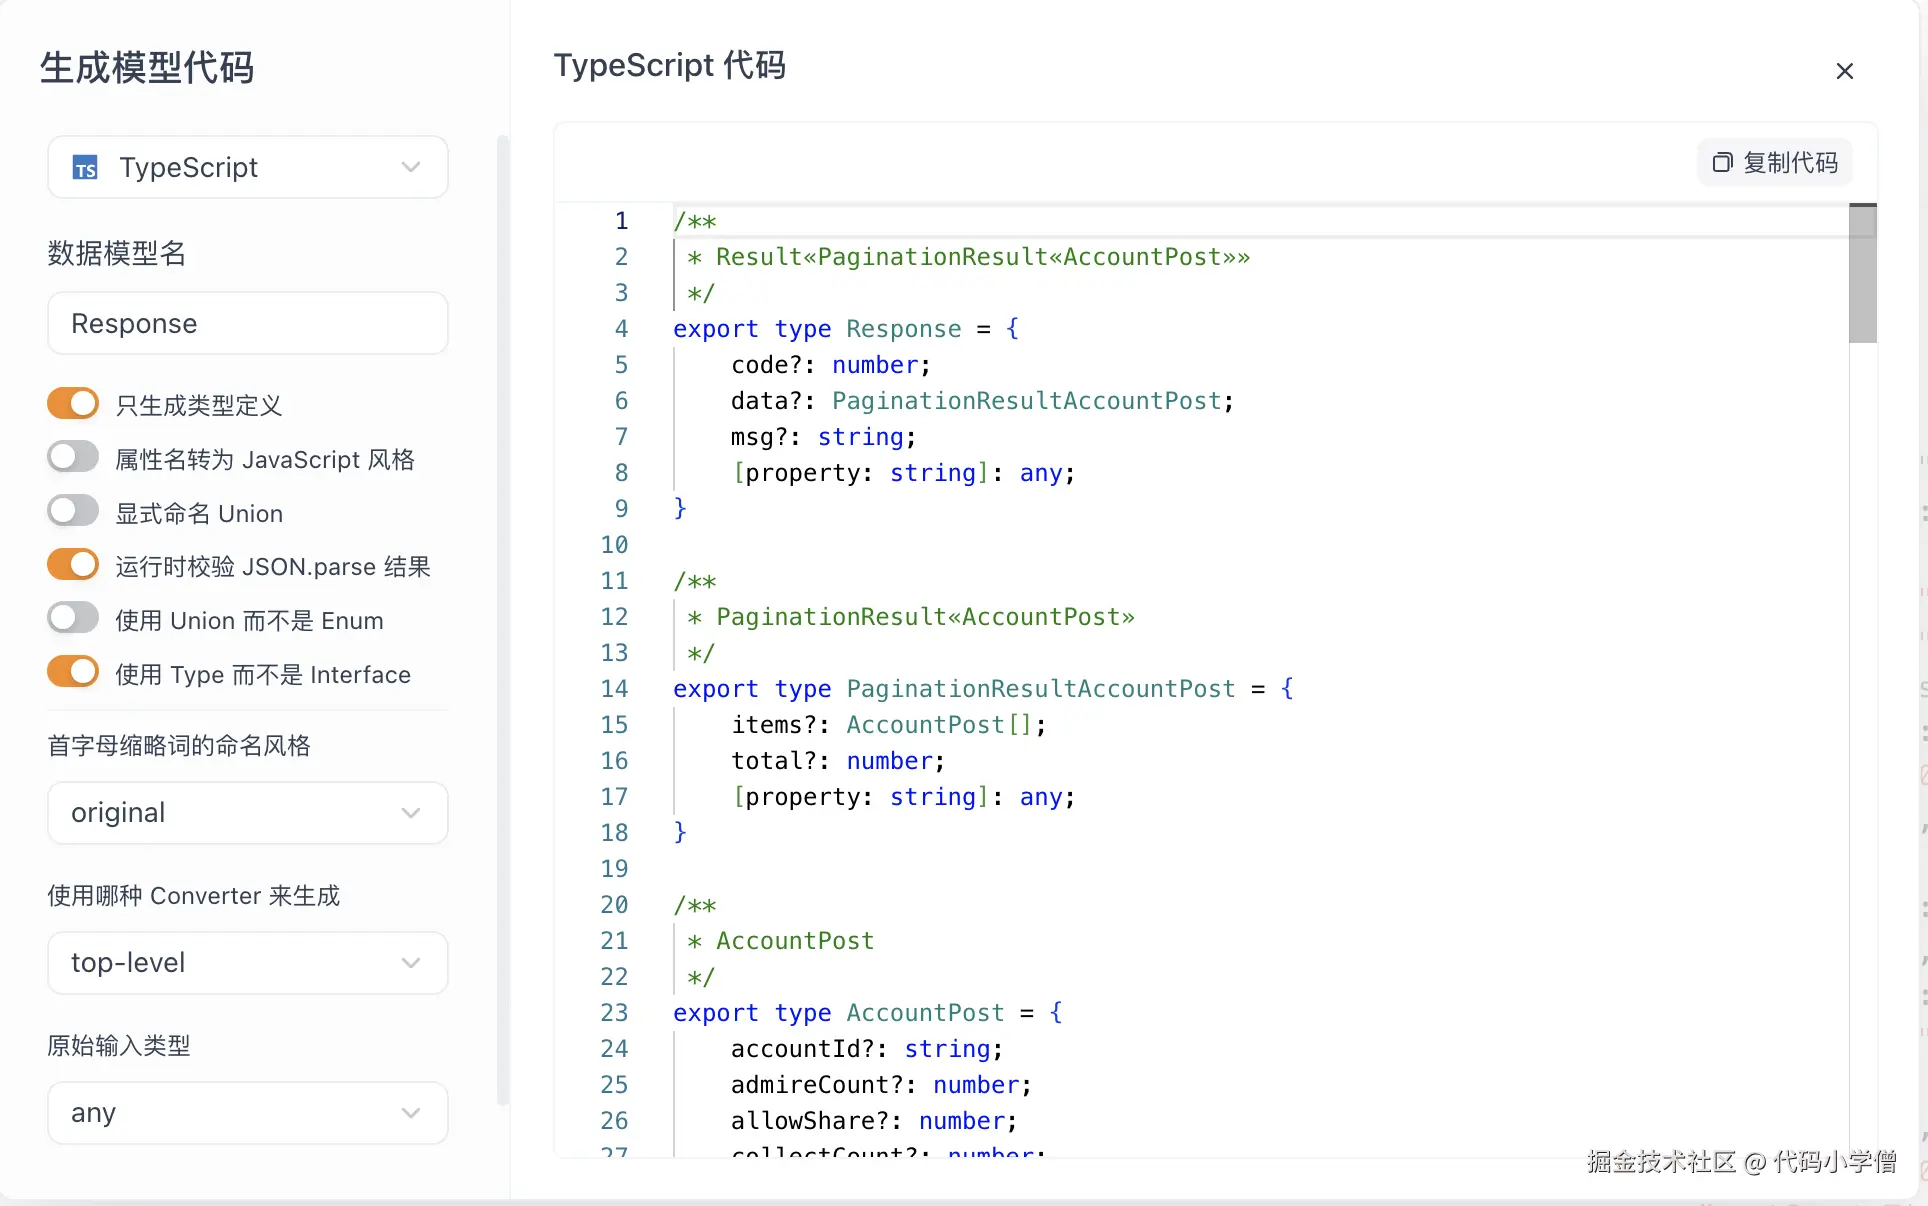Toggle 使用 Type 而不是 Interface switch
The width and height of the screenshot is (1928, 1206).
coord(73,672)
